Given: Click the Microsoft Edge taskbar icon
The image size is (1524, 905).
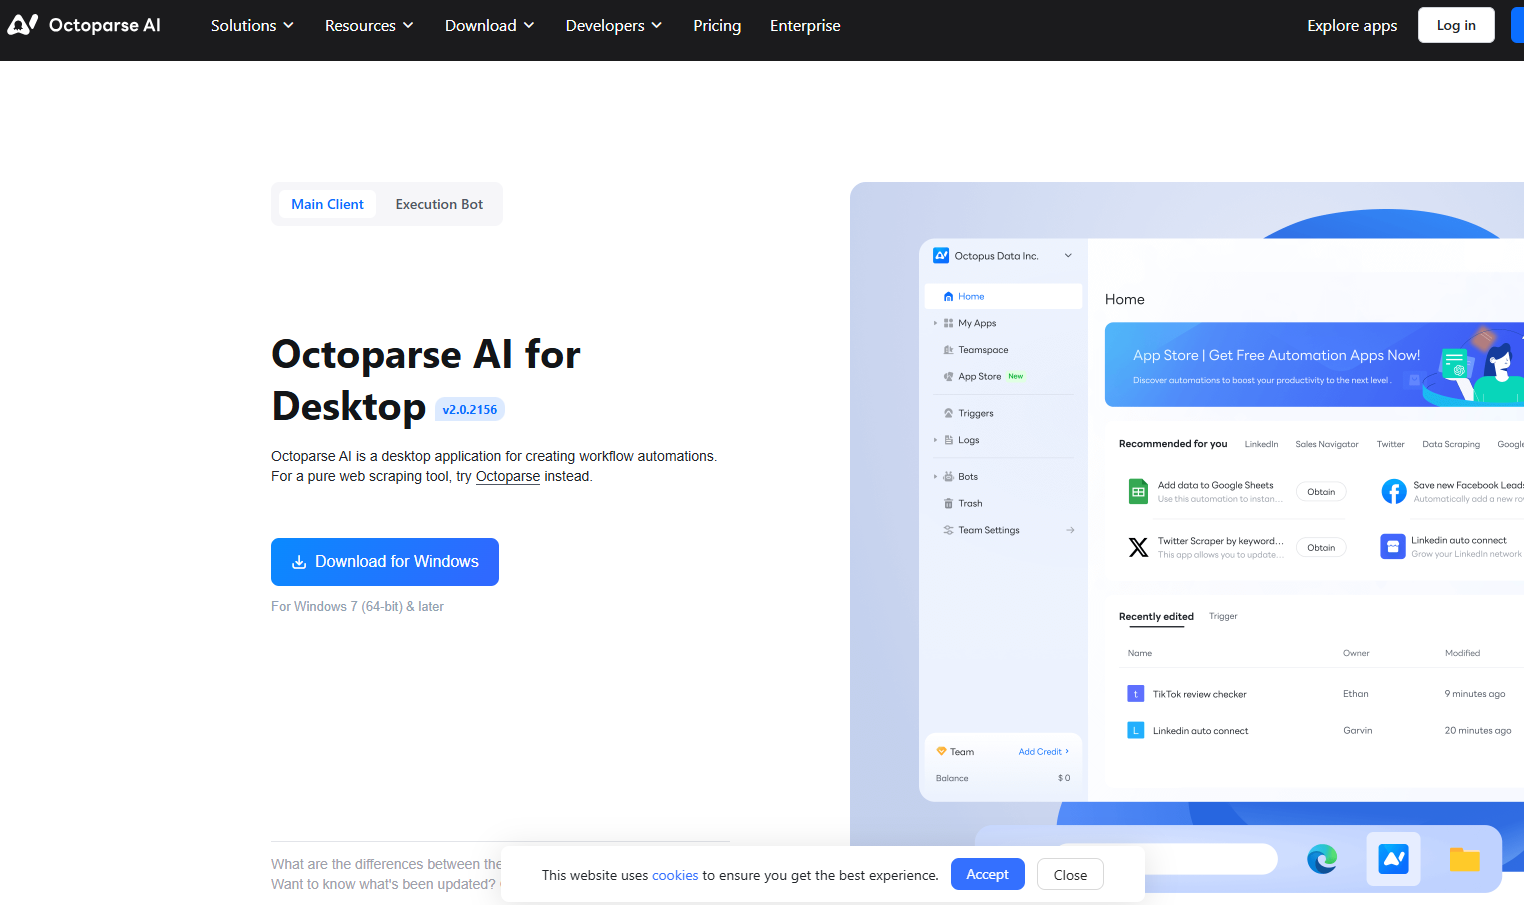Looking at the screenshot, I should pos(1322,859).
